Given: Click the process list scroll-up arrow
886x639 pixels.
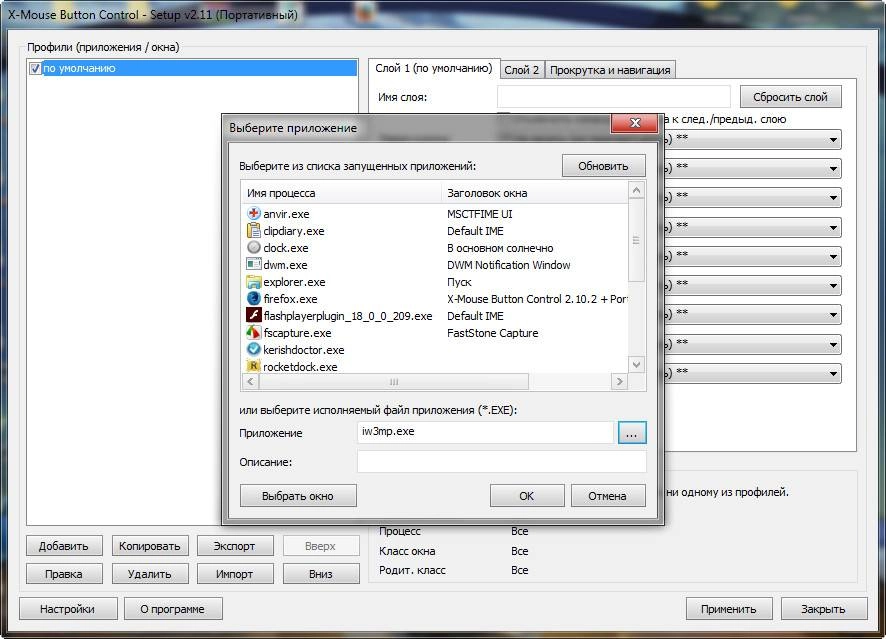Looking at the screenshot, I should (x=636, y=191).
